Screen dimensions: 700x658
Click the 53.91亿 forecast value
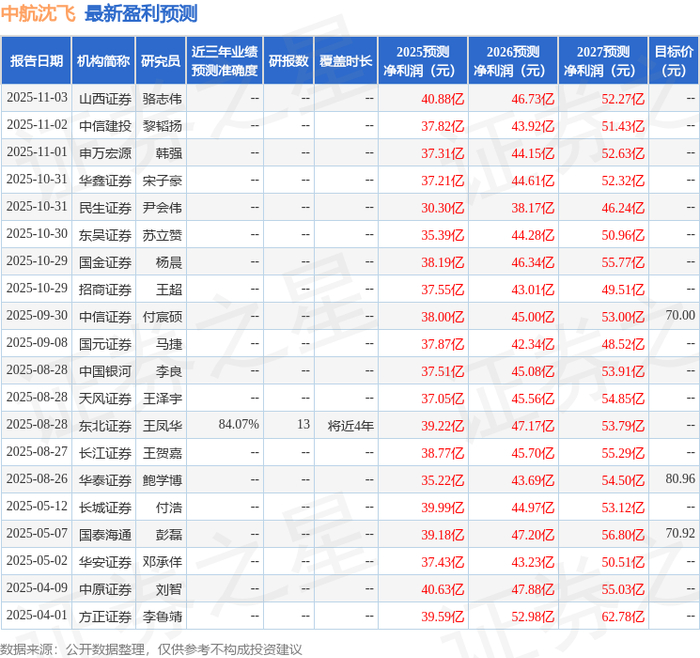[623, 371]
